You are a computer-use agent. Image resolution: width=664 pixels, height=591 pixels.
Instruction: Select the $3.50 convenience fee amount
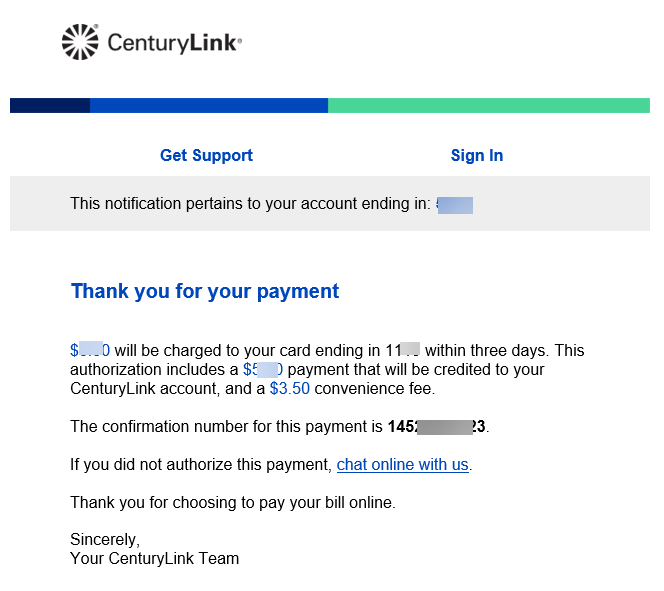pos(289,389)
